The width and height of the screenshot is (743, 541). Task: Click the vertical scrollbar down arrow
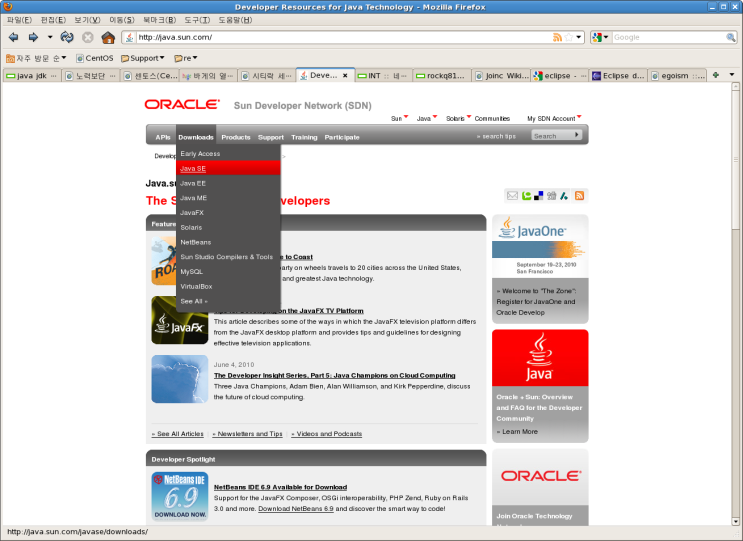(x=735, y=521)
